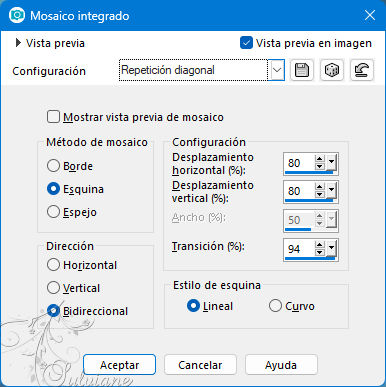Screen dimensions: 386x387
Task: Click inside the Desplazamiento vertical value field
Action: click(299, 191)
